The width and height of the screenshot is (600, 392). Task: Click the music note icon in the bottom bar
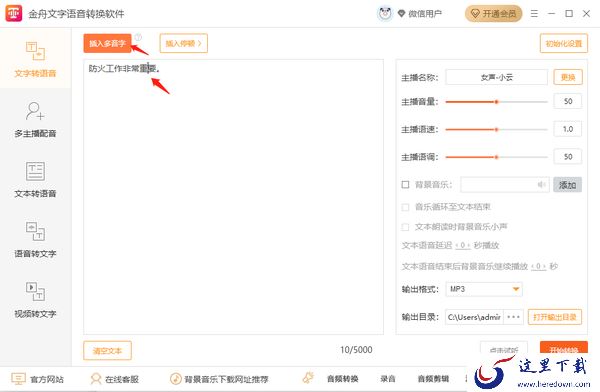(176, 379)
